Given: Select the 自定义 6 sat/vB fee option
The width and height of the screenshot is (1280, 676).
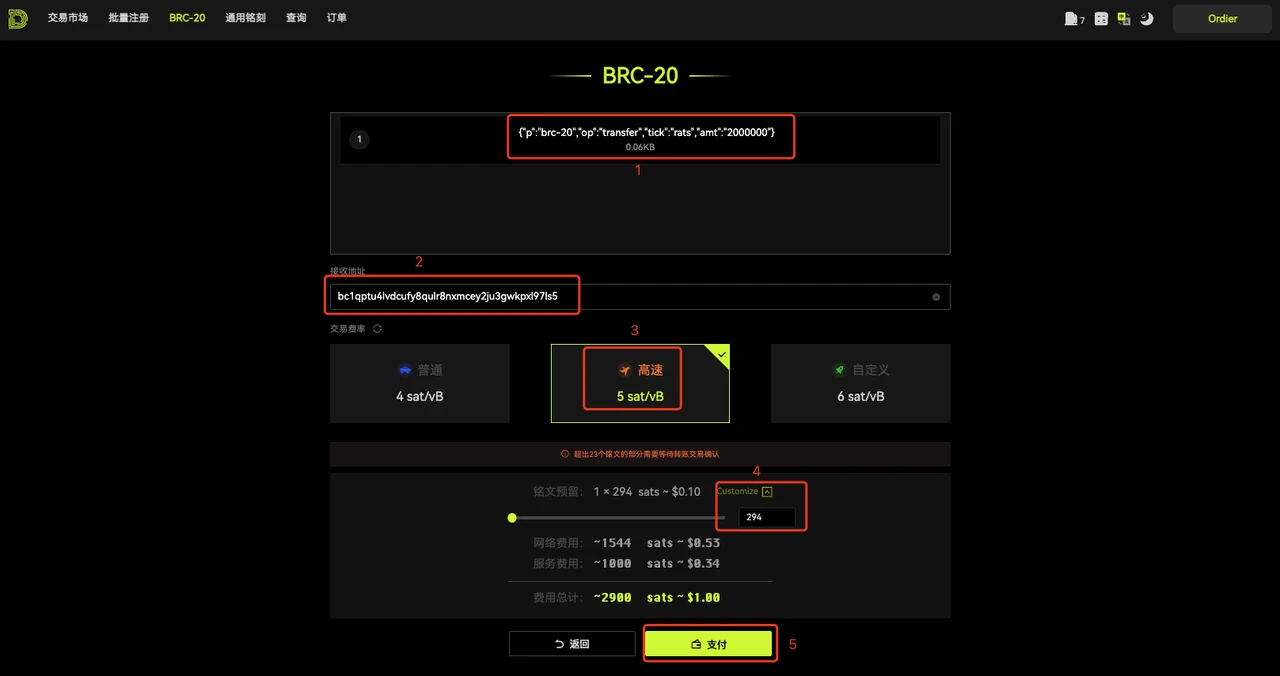Looking at the screenshot, I should 860,383.
